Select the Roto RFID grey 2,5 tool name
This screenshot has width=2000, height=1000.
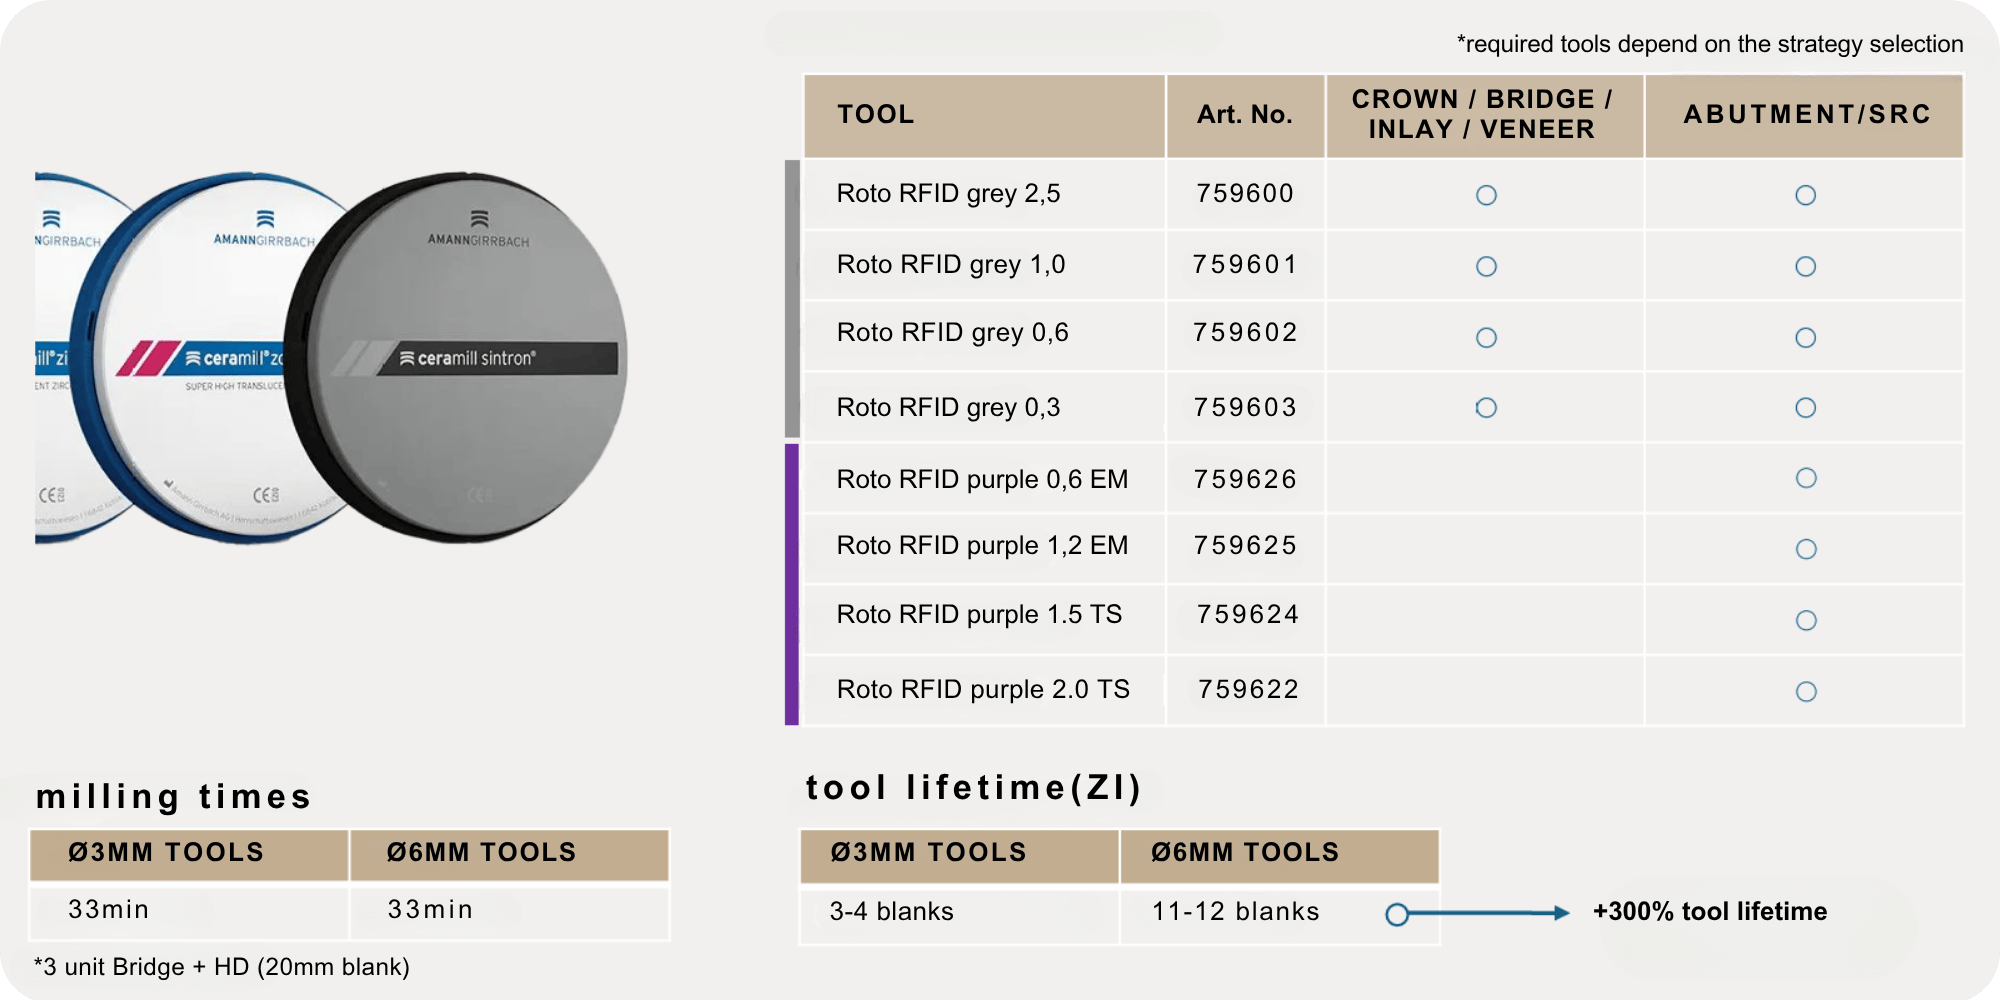(x=948, y=193)
